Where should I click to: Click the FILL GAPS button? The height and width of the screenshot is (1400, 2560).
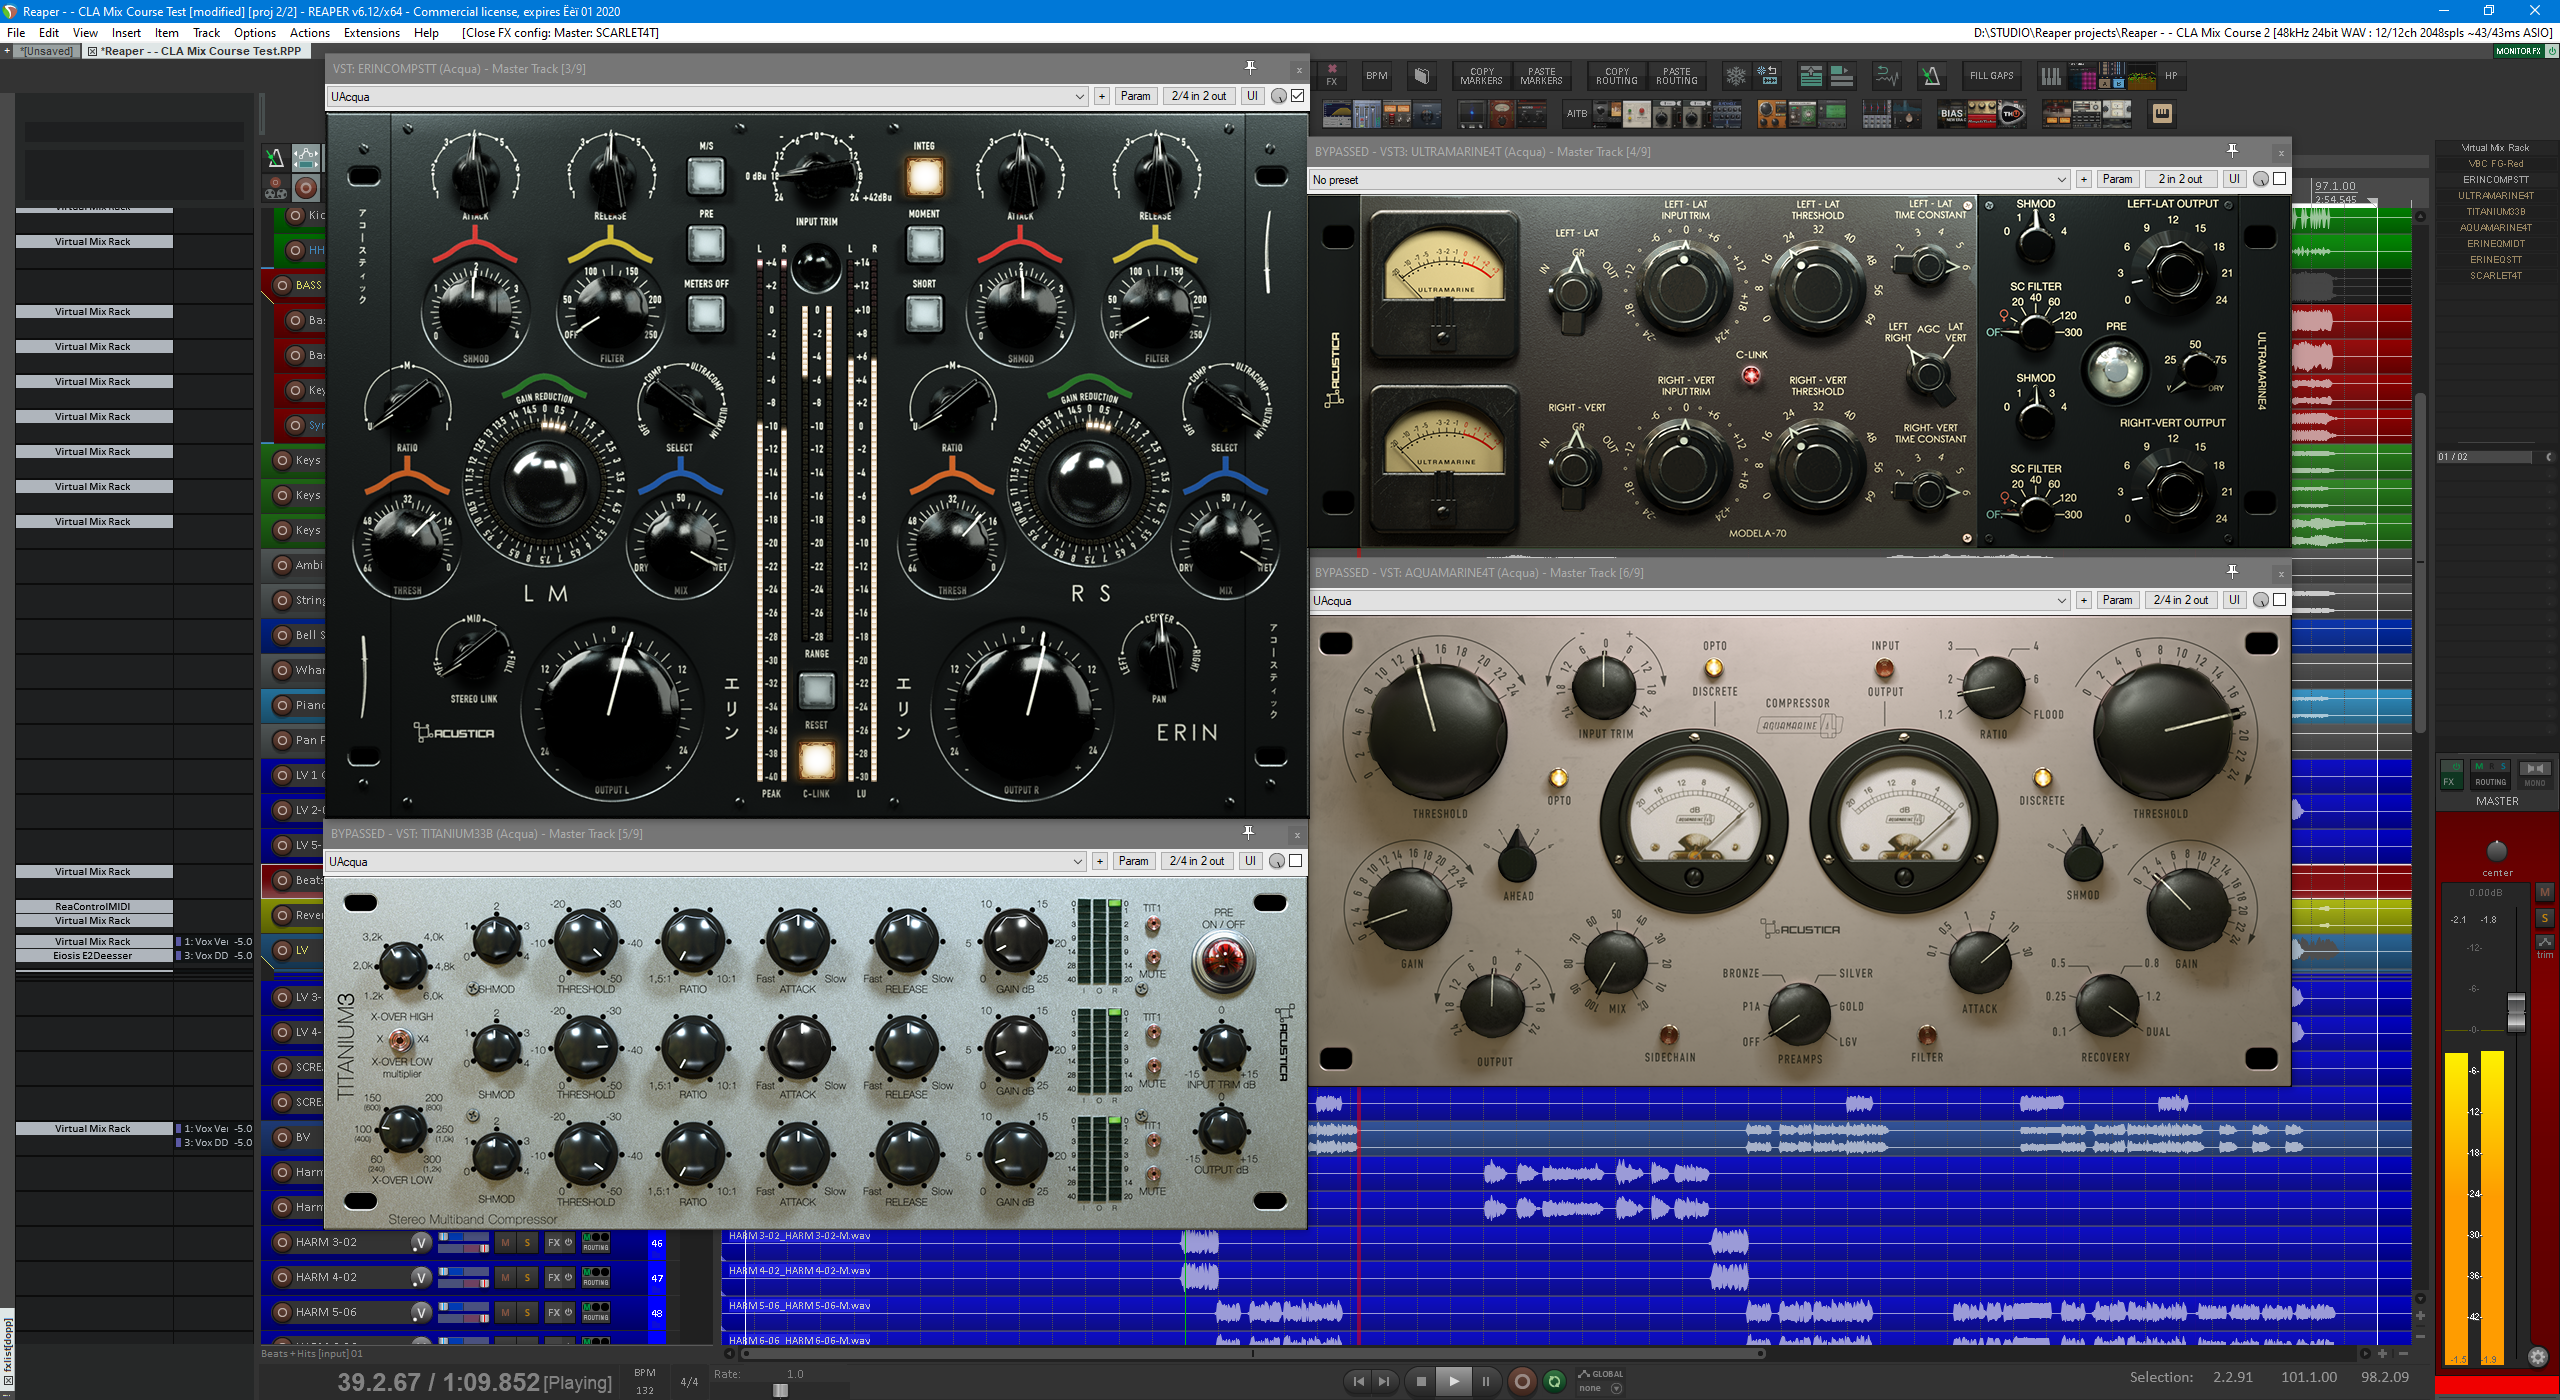coord(1991,76)
